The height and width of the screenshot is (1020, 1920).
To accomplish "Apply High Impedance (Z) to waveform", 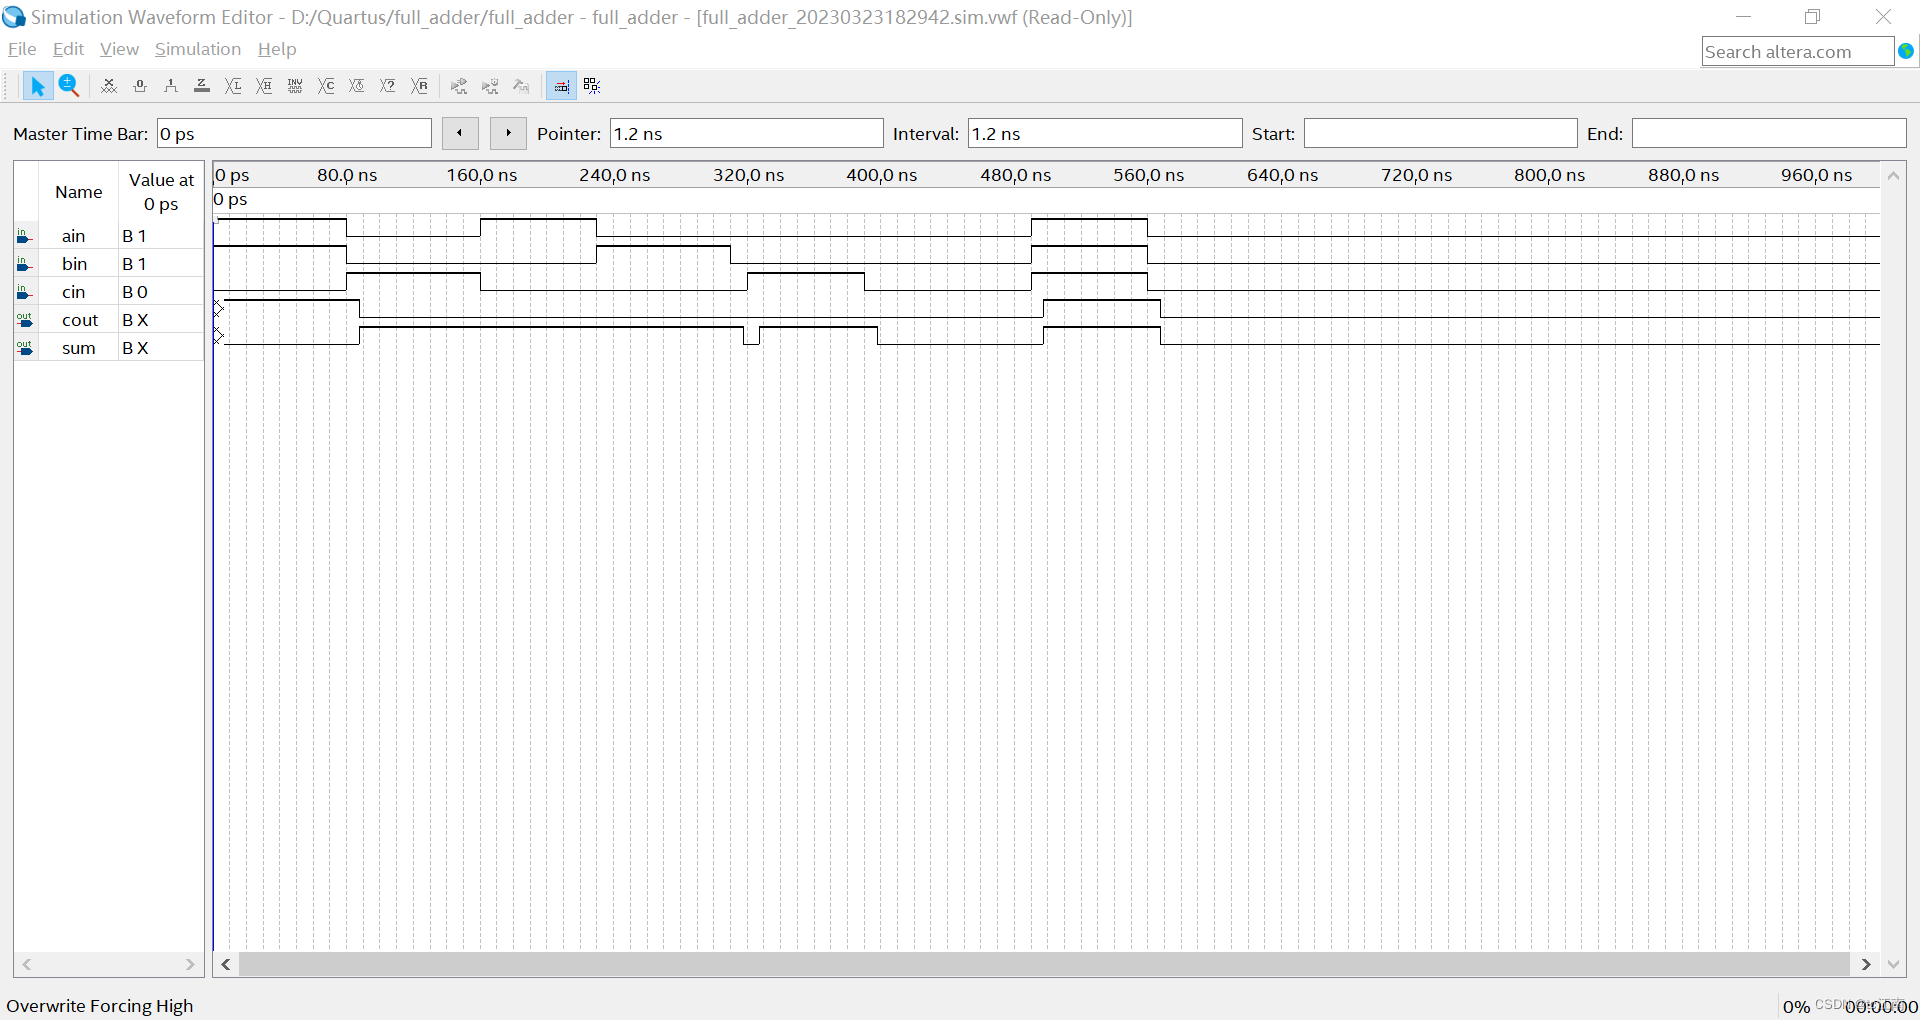I will tap(202, 86).
